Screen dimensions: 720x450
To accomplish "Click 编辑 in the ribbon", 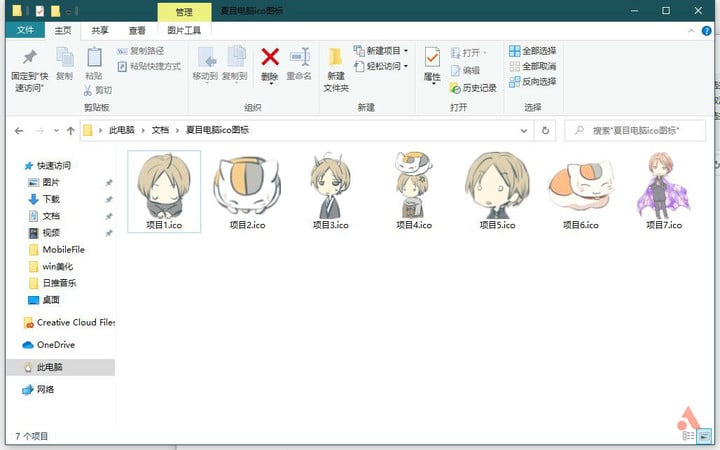I will tap(465, 70).
